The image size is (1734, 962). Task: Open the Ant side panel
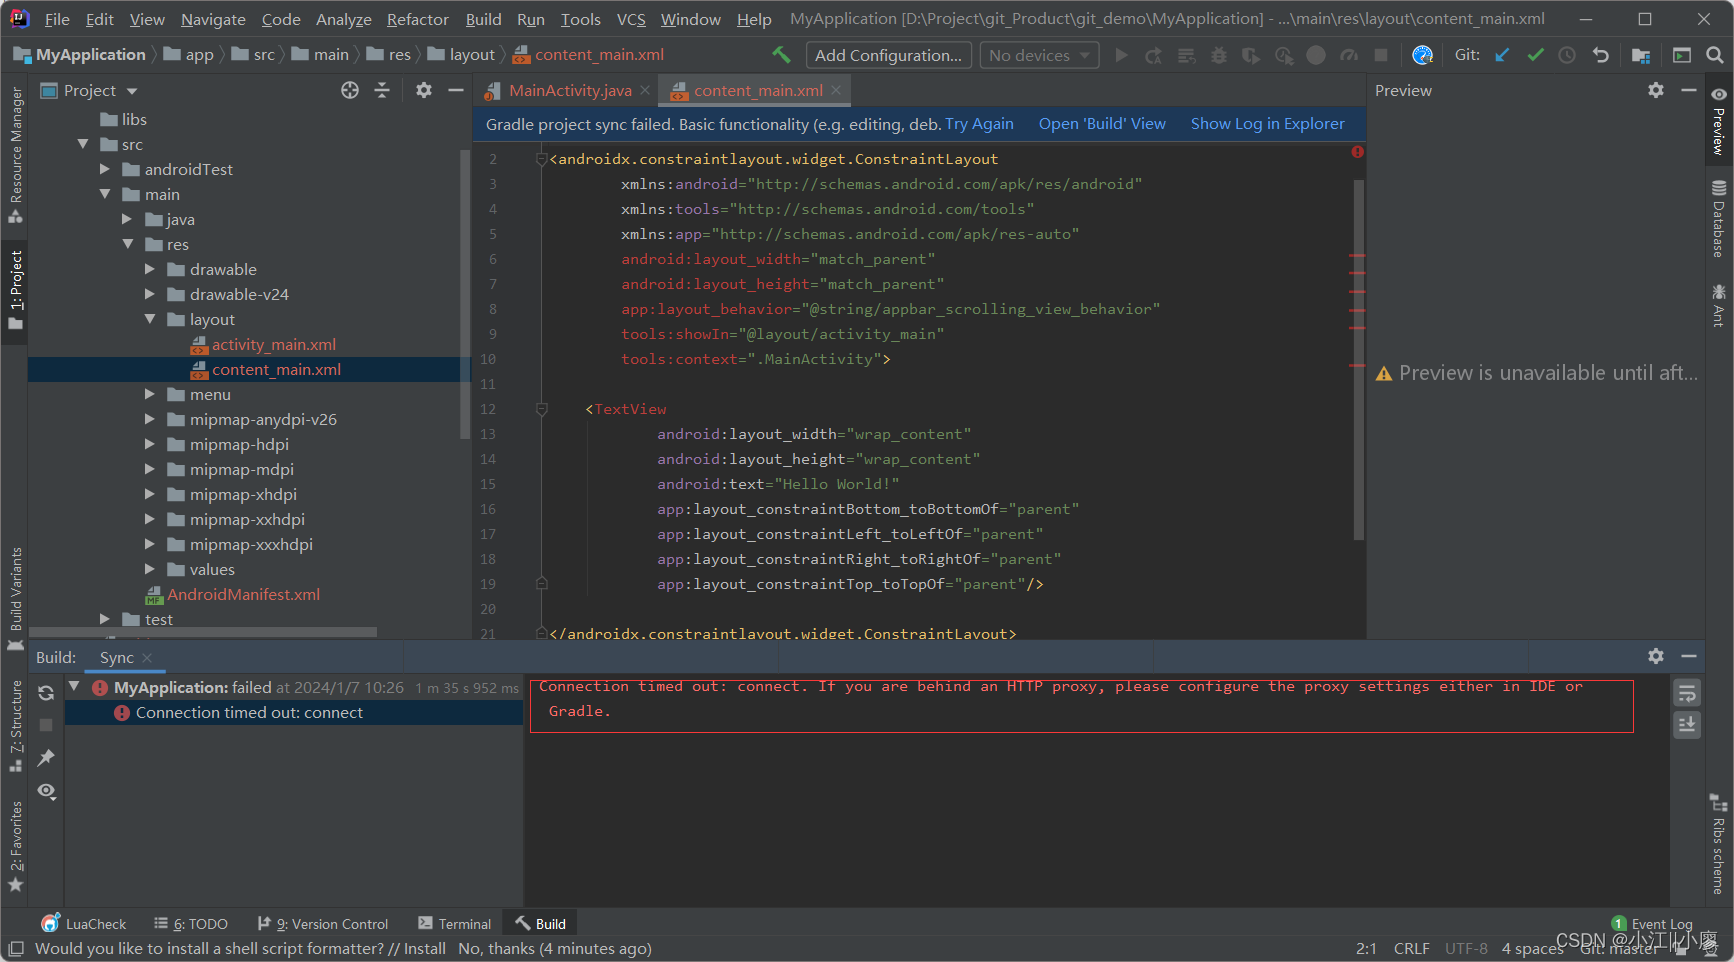(1718, 305)
